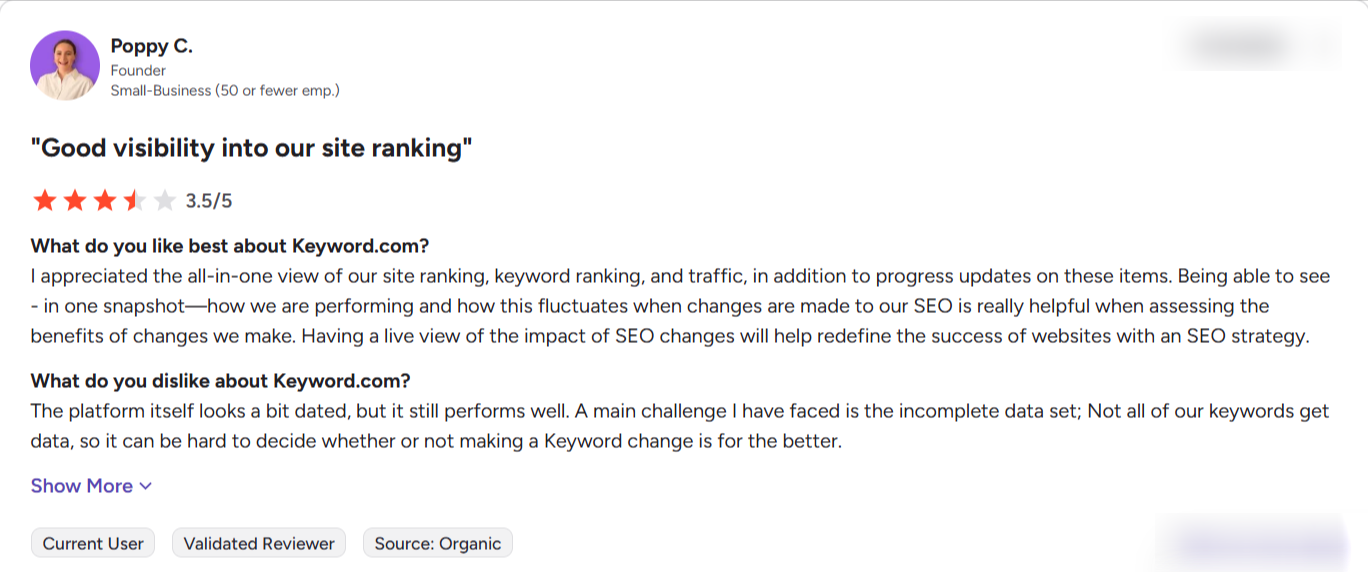Click the "What do you dislike about Keyword.com?" heading
Viewport: 1368px width, 572px height.
221,381
